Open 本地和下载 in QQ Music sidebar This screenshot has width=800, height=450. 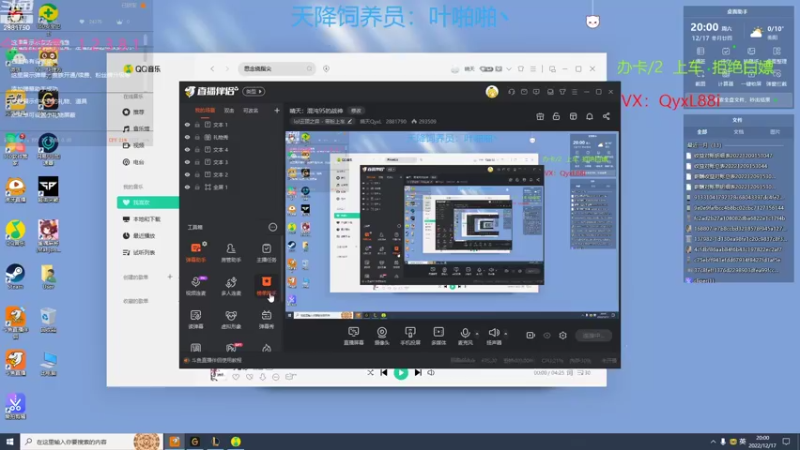tap(142, 219)
